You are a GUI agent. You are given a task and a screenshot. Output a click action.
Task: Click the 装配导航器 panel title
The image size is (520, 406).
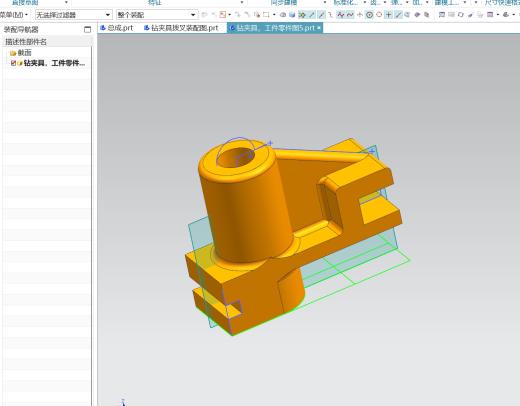click(x=21, y=30)
